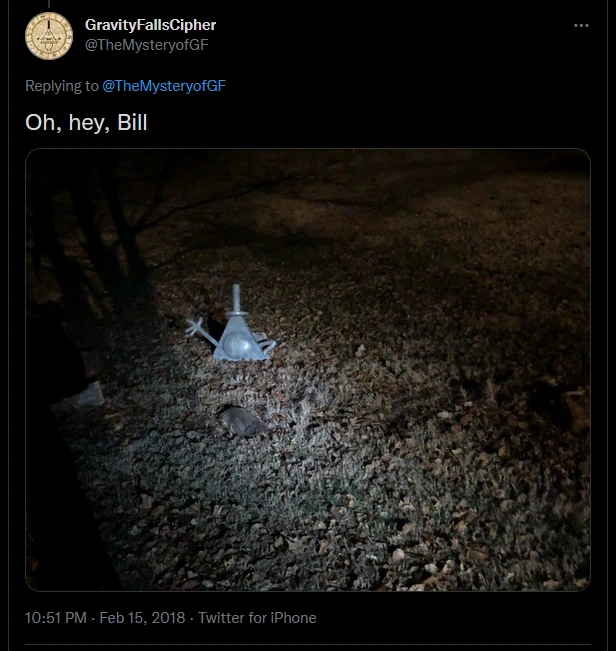
Task: Click the statue's round eye in the photo
Action: point(237,345)
